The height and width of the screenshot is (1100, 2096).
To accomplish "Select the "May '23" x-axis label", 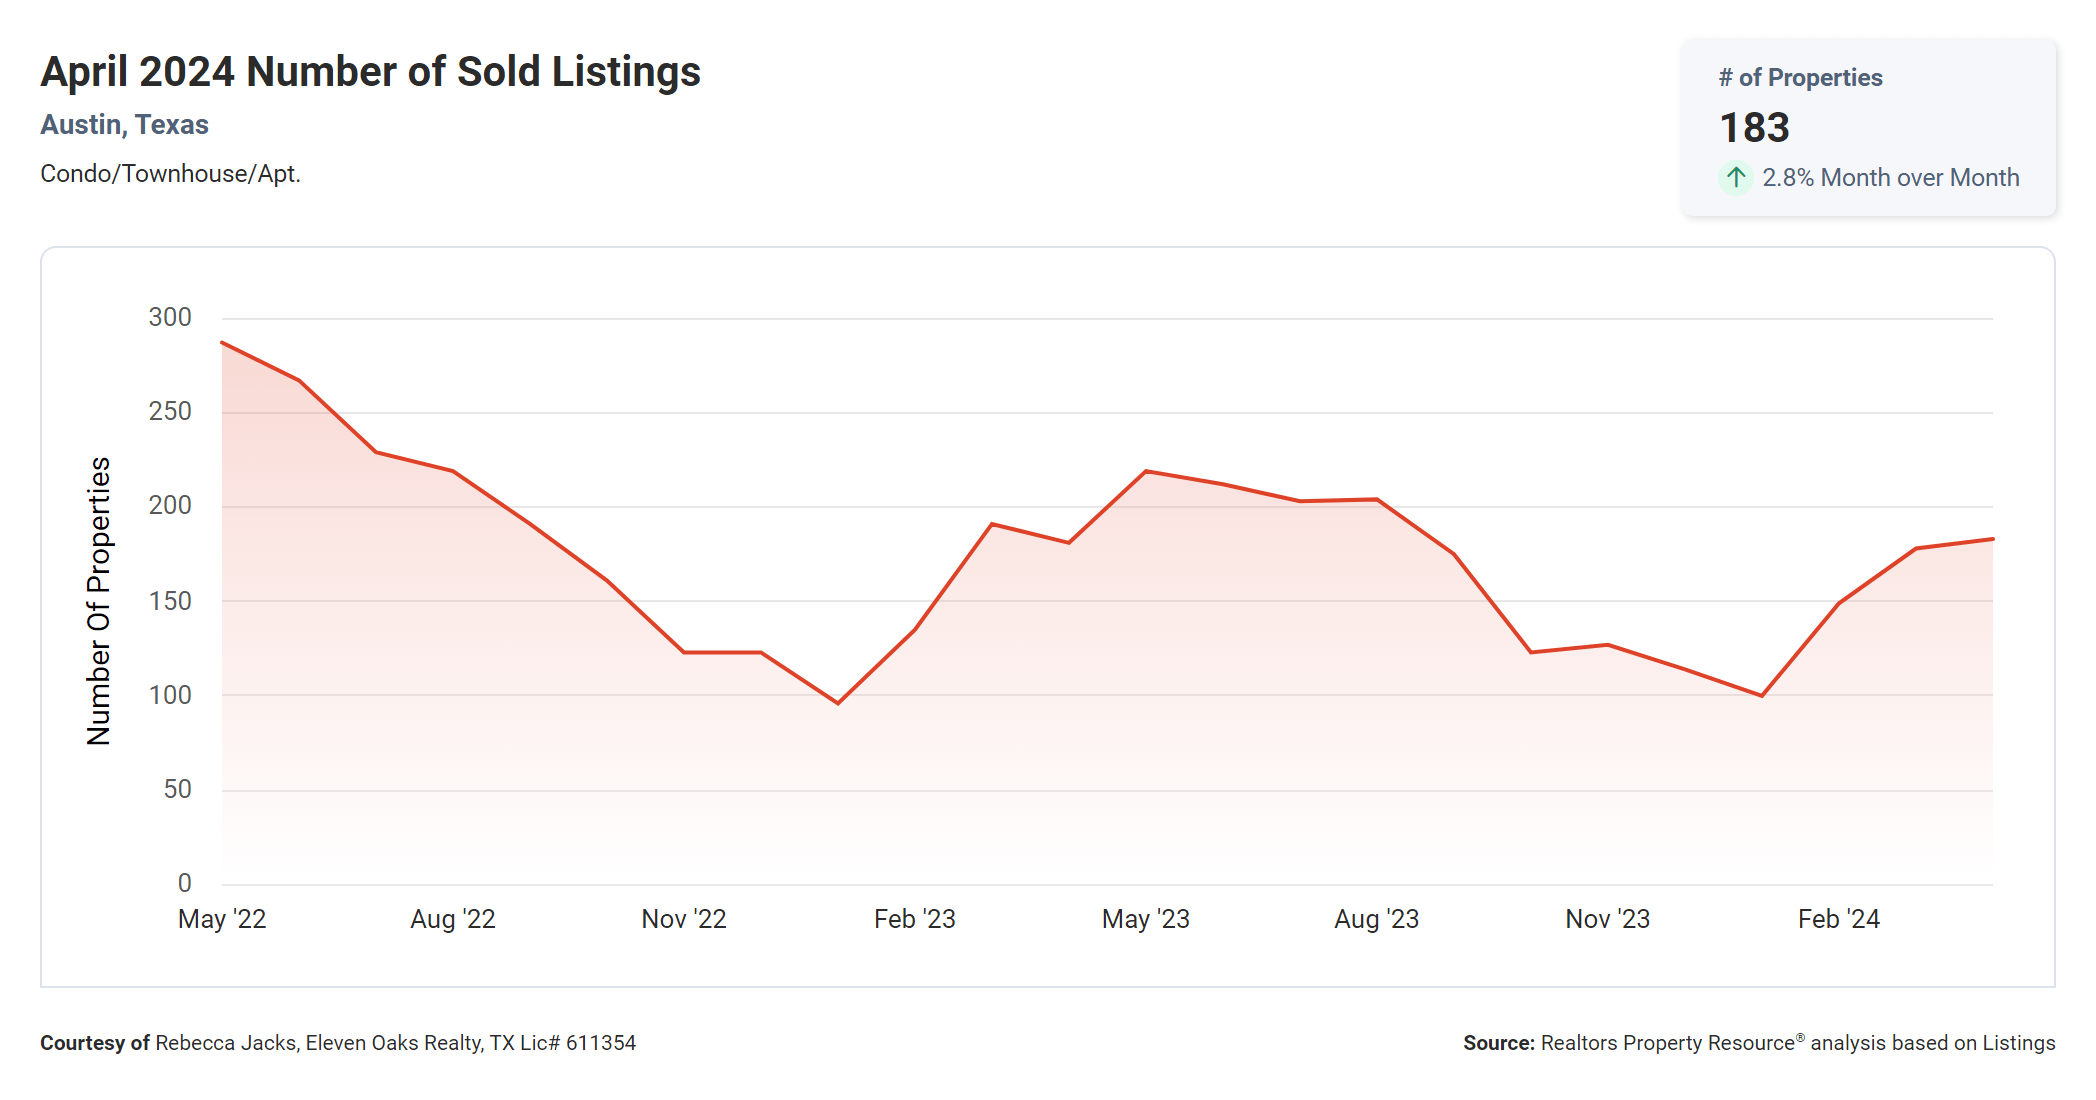I will click(x=1146, y=919).
